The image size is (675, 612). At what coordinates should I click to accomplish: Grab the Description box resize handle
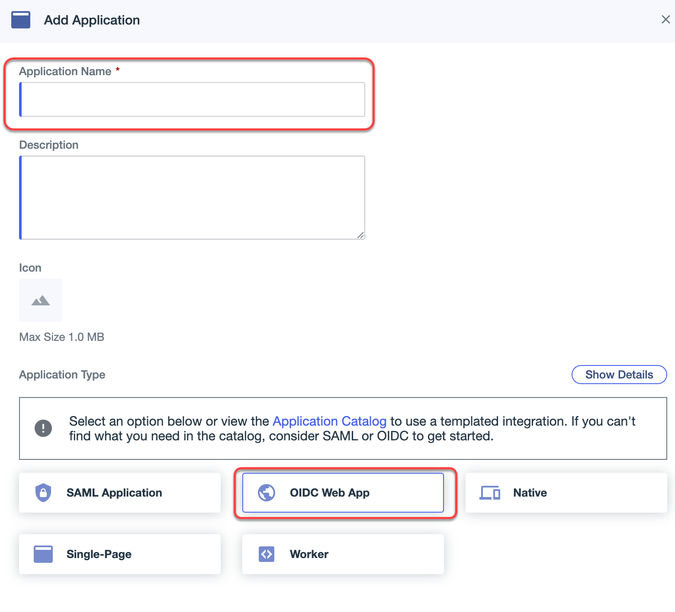[x=360, y=235]
